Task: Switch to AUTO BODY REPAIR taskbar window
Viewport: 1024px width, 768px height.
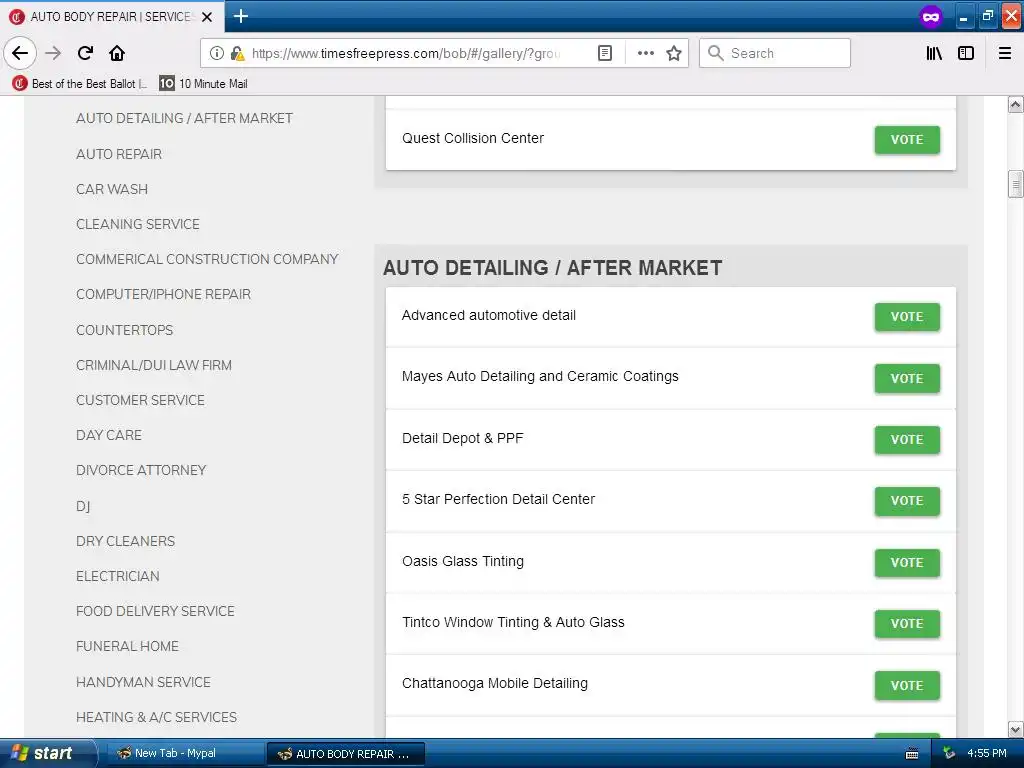Action: point(346,754)
